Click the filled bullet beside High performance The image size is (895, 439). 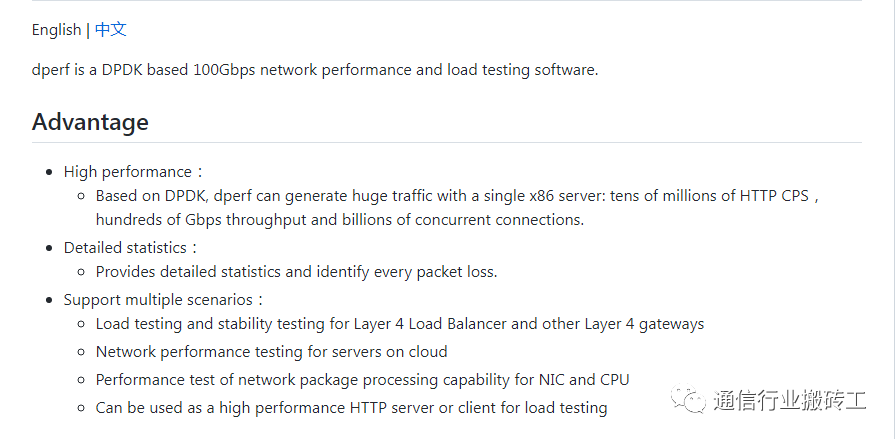[51, 172]
